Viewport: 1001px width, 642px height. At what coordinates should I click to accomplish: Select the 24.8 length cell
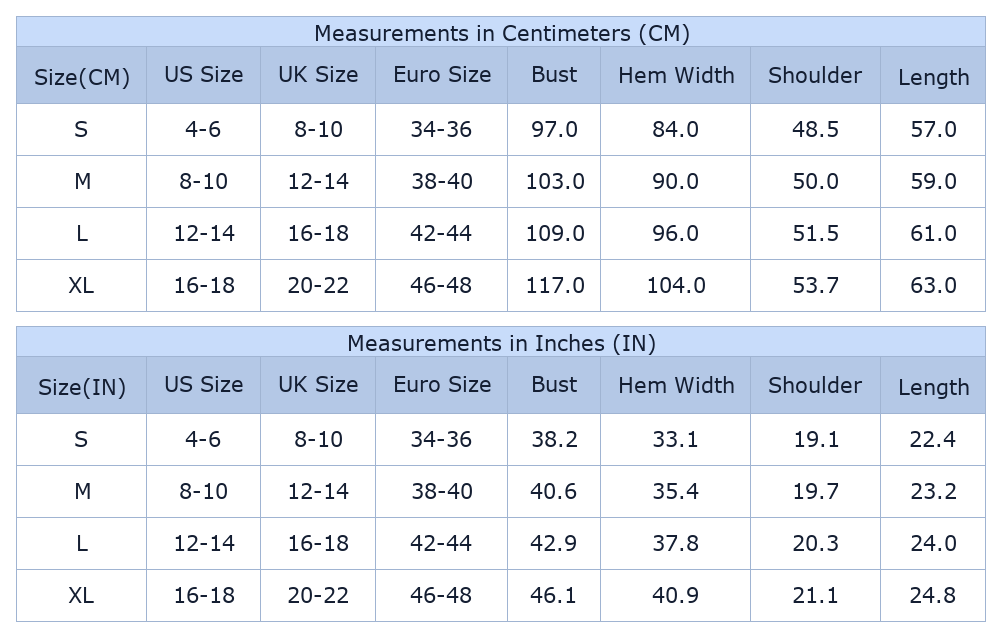[x=933, y=596]
